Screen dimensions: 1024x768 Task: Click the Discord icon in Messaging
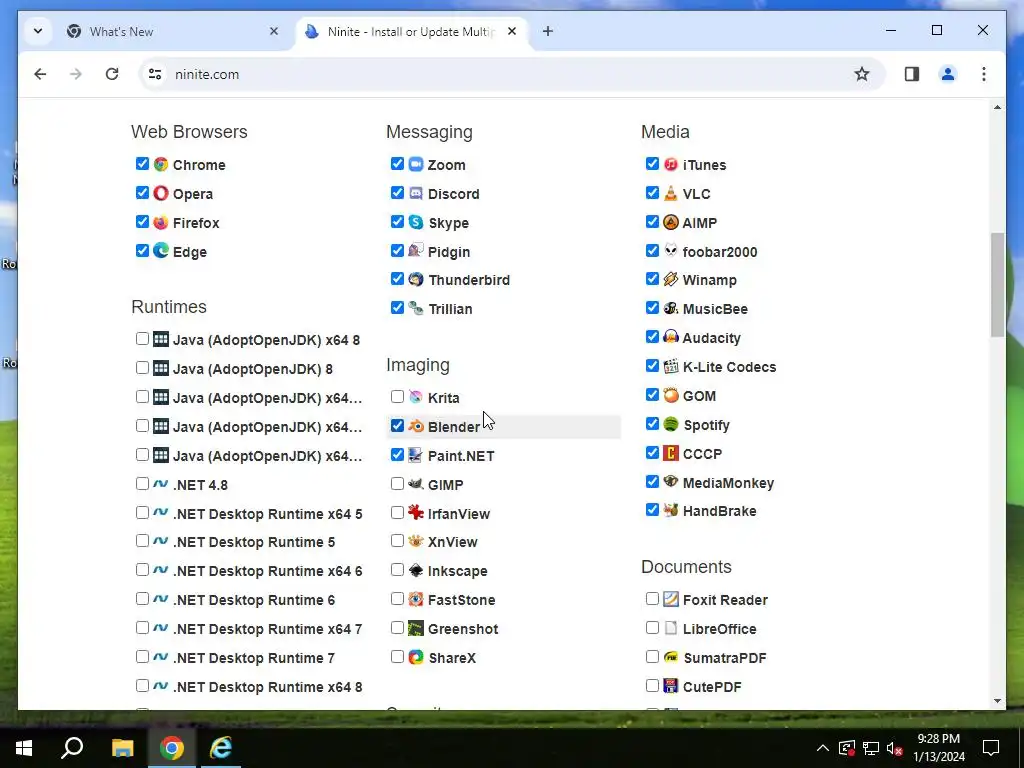(416, 193)
